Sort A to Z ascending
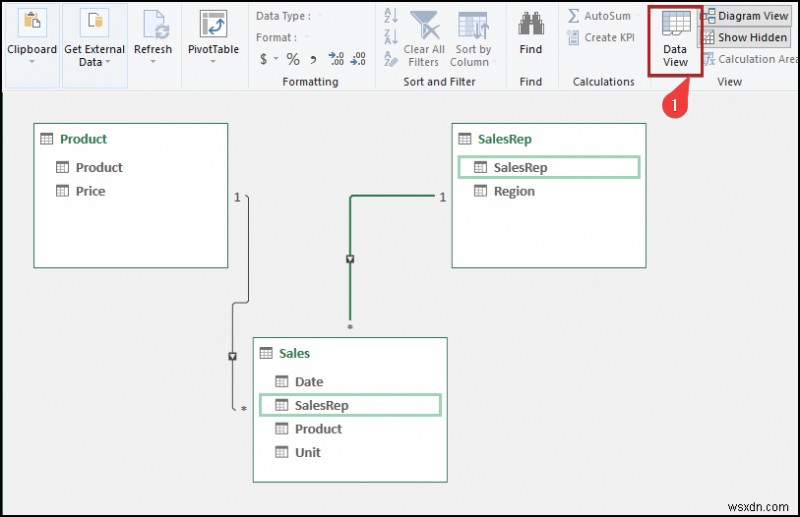This screenshot has height=517, width=800. click(x=391, y=15)
